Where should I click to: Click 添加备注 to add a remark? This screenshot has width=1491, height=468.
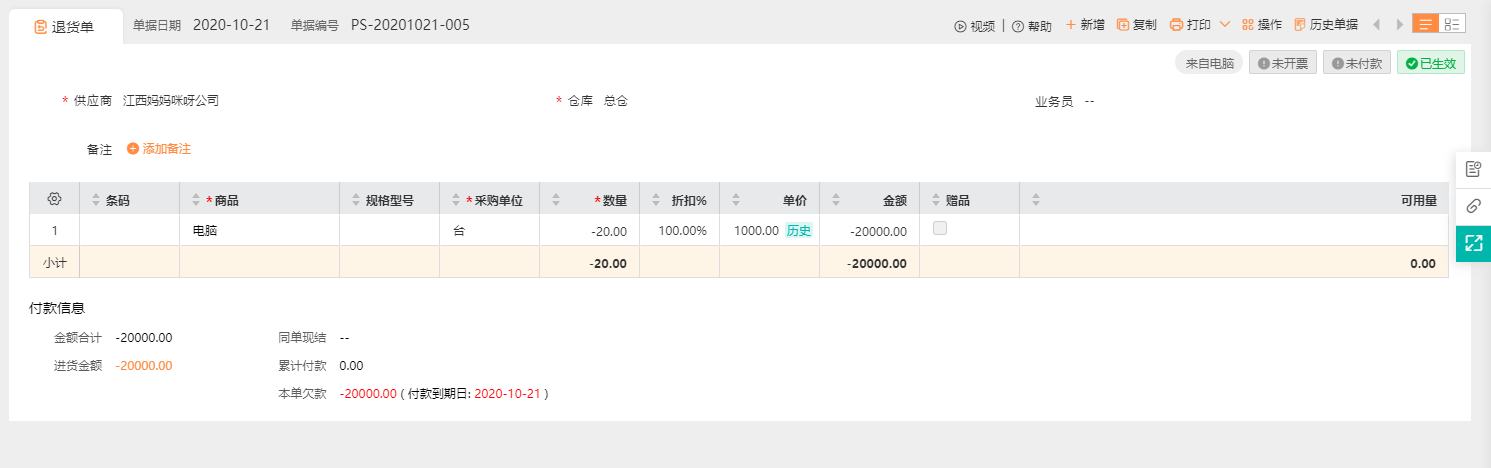[x=159, y=149]
